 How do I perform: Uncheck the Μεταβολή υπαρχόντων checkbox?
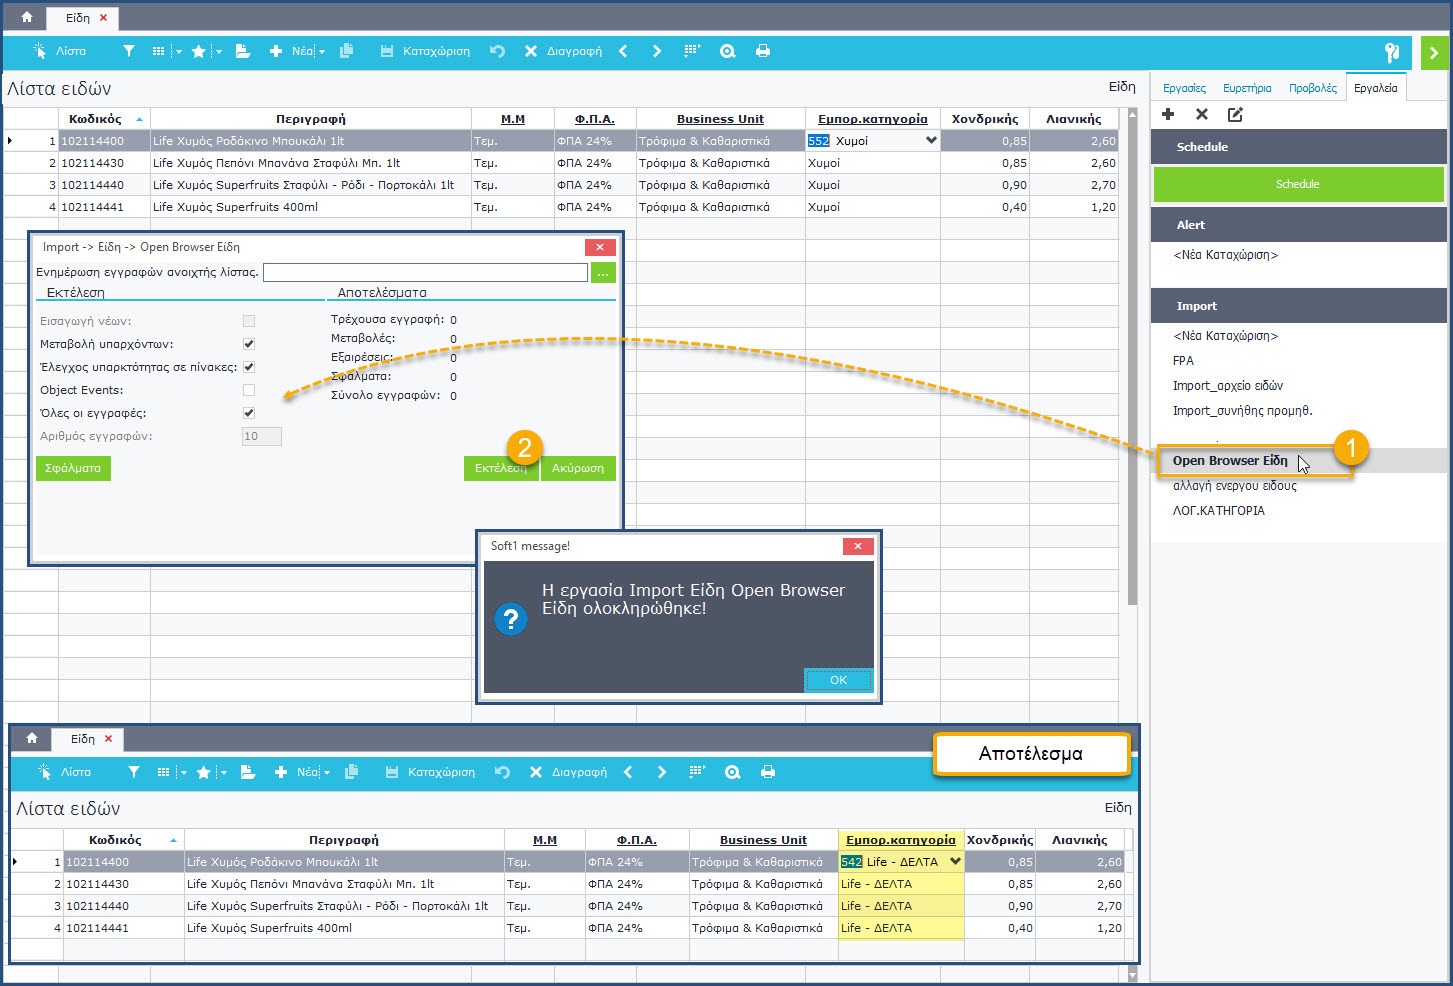point(249,344)
